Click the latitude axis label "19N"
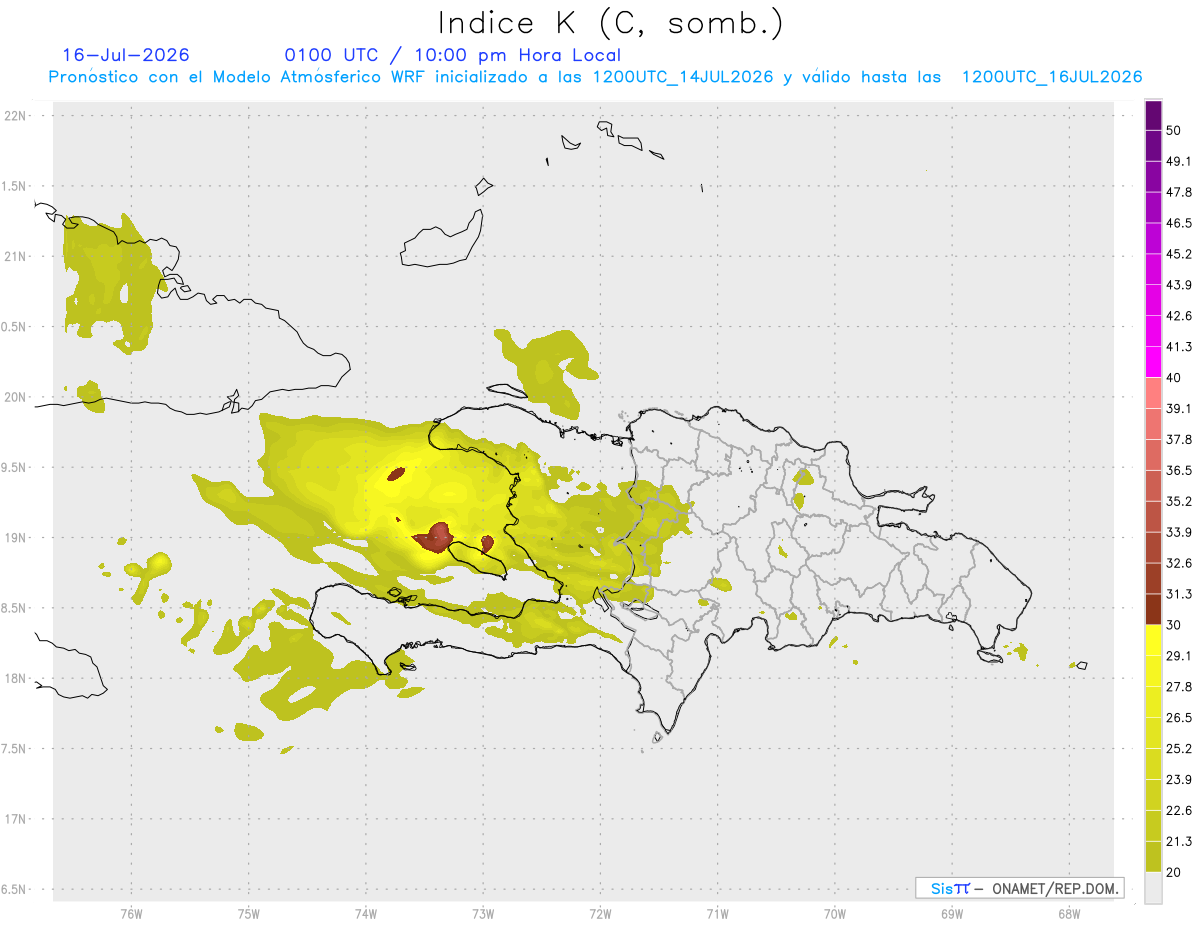 tap(17, 538)
